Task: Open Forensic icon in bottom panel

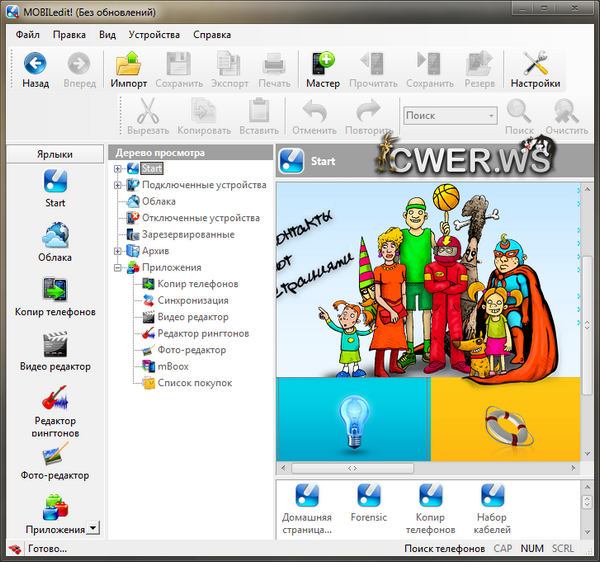Action: click(x=368, y=495)
